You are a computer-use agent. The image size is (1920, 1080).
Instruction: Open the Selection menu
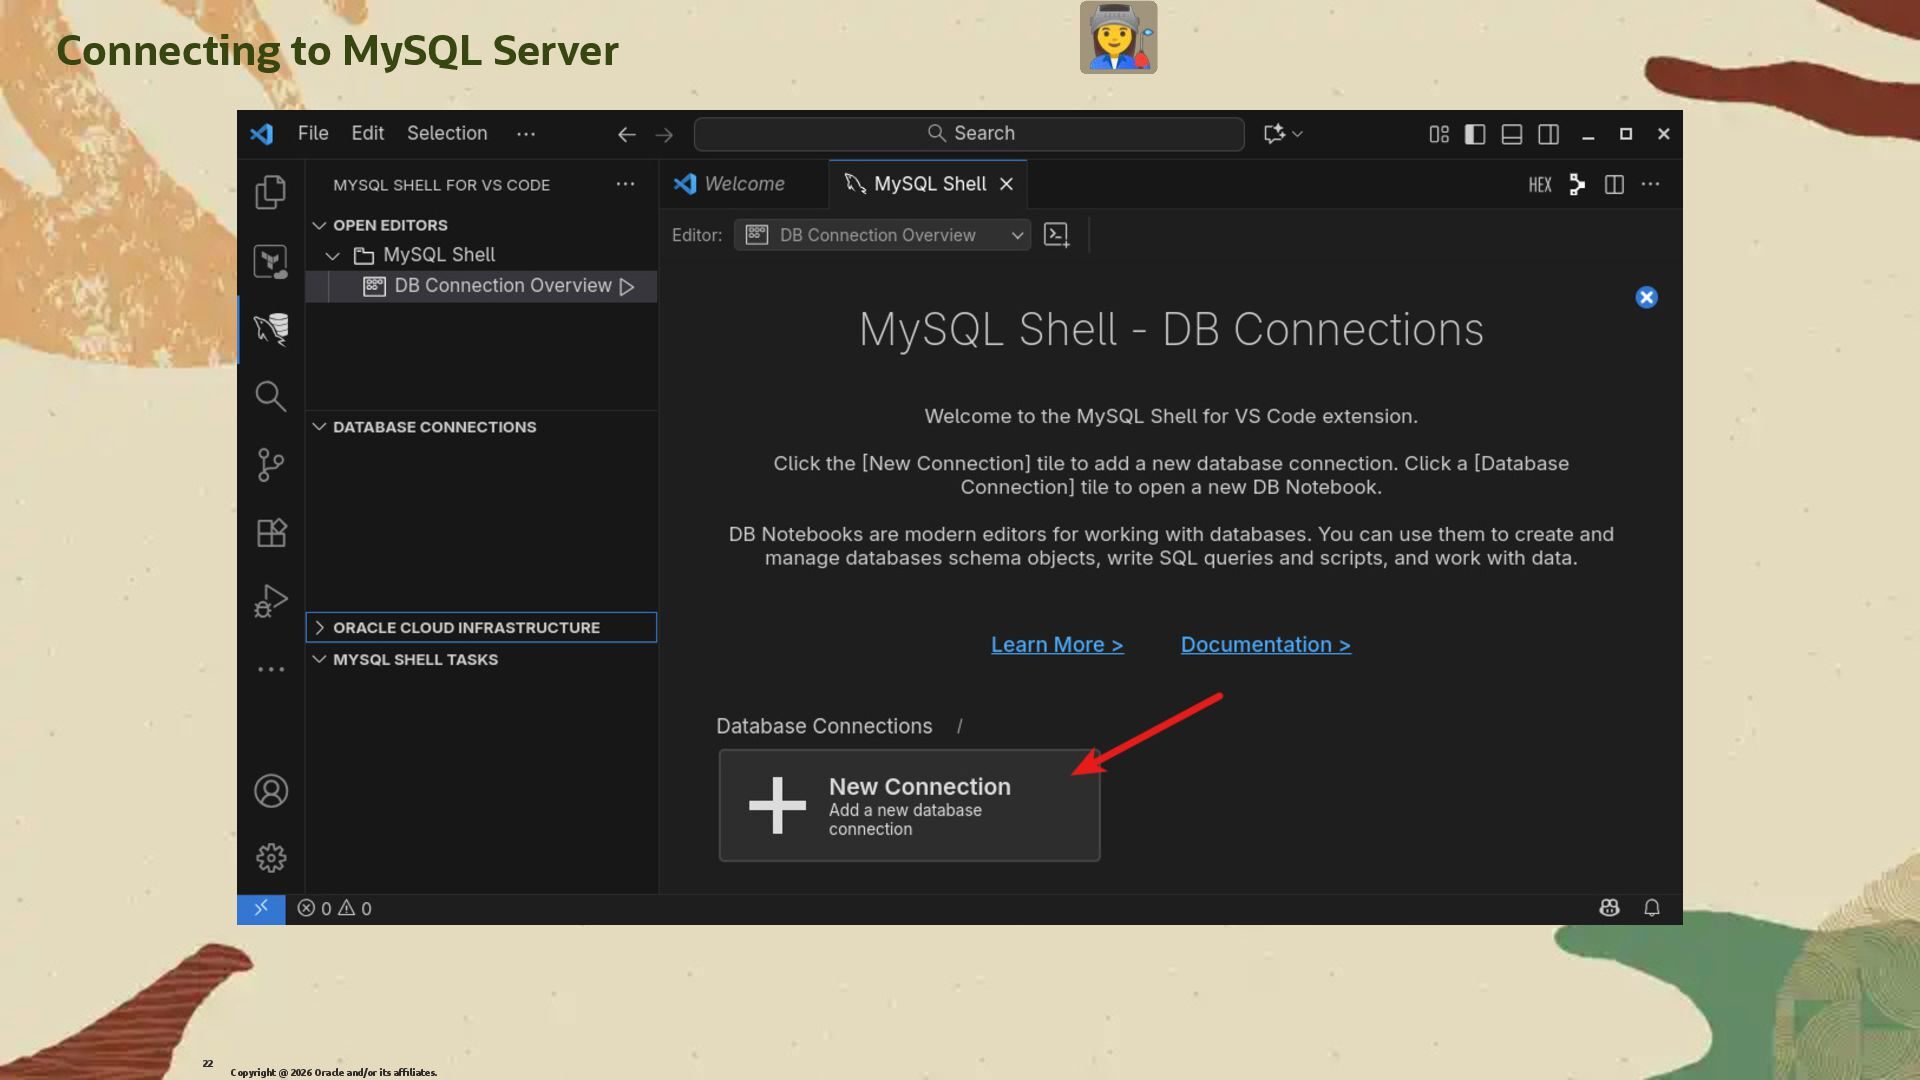[447, 133]
